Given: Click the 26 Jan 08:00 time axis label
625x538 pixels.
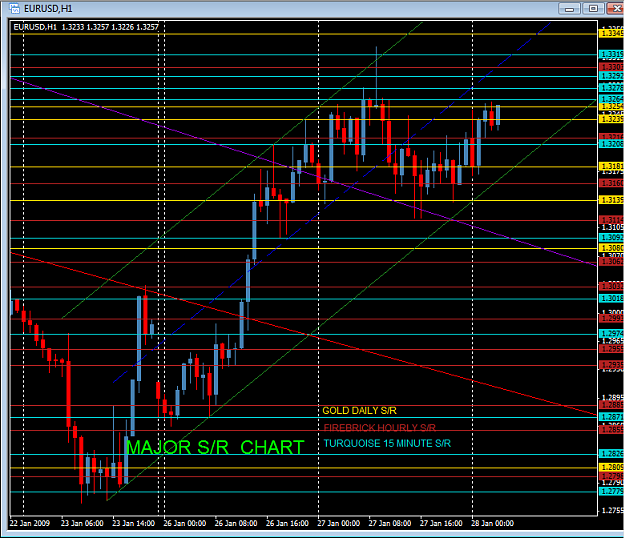Looking at the screenshot, I should (x=236, y=523).
